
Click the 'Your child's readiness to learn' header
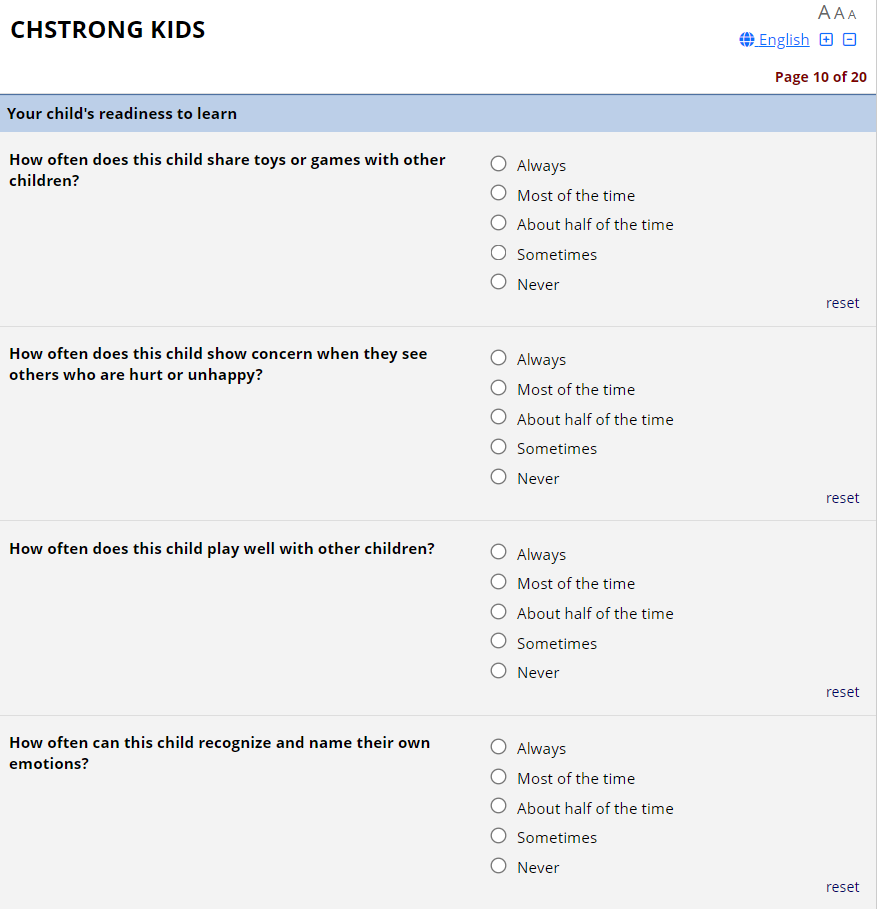coord(122,114)
